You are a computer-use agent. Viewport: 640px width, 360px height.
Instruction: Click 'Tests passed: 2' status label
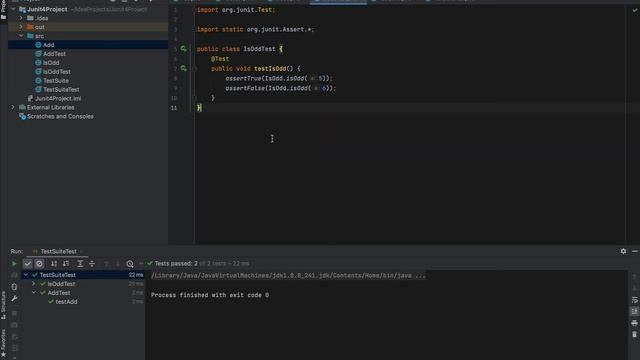176,264
